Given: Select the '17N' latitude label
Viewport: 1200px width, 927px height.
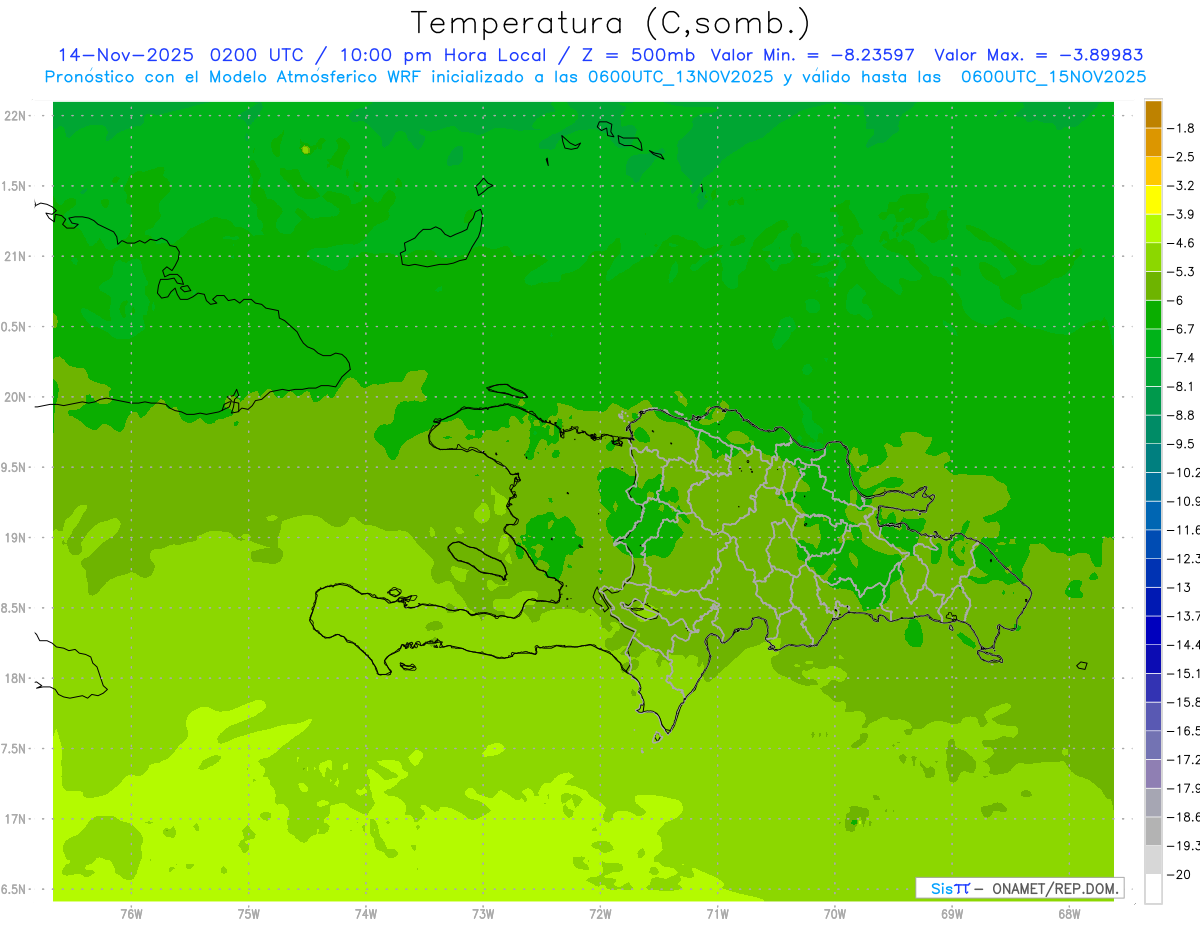Looking at the screenshot, I should [17, 819].
